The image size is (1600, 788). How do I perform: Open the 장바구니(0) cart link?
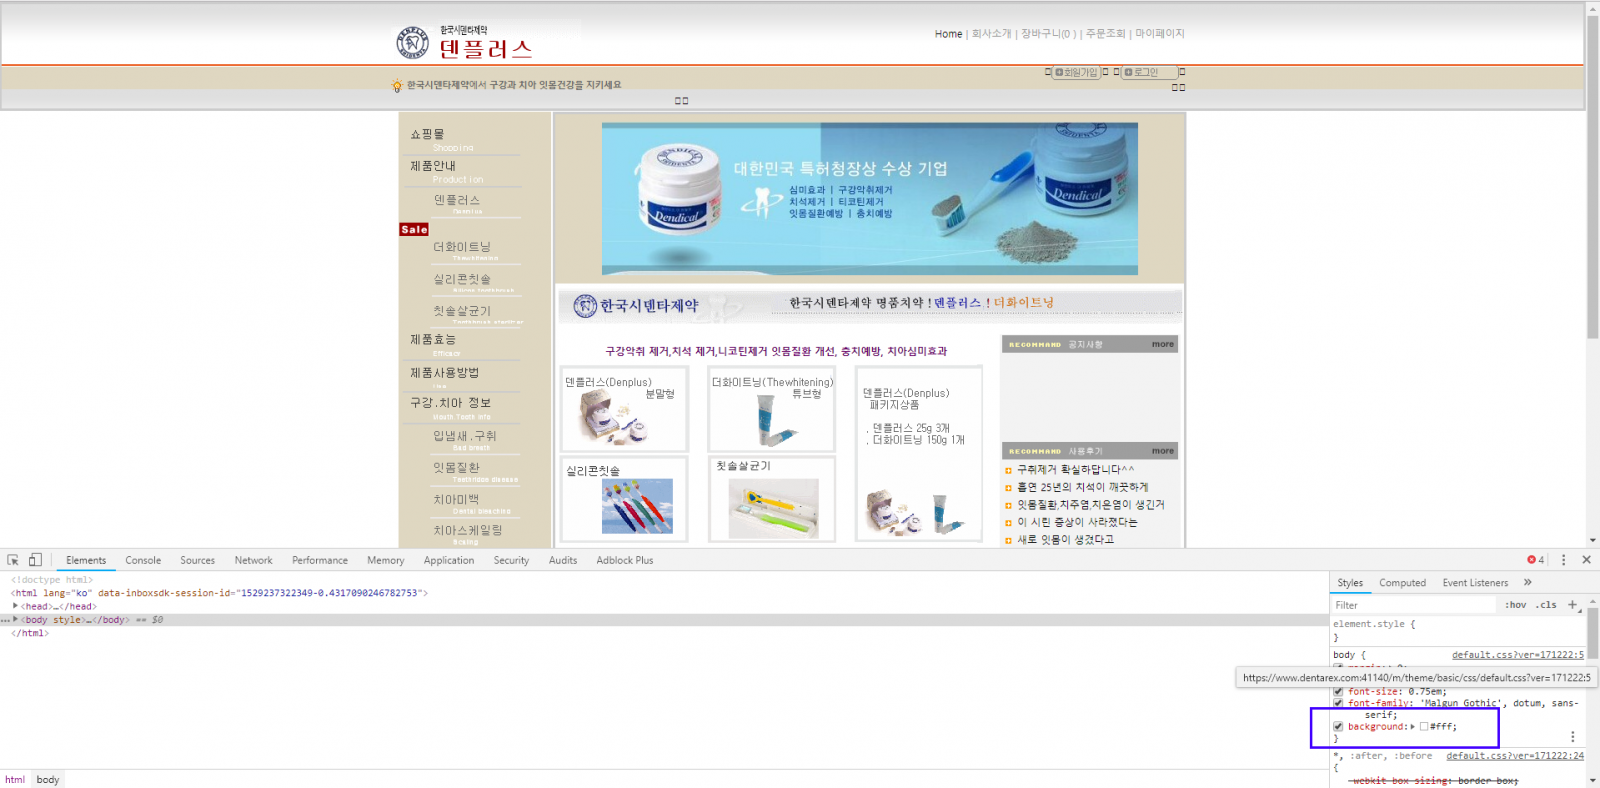tap(1048, 34)
